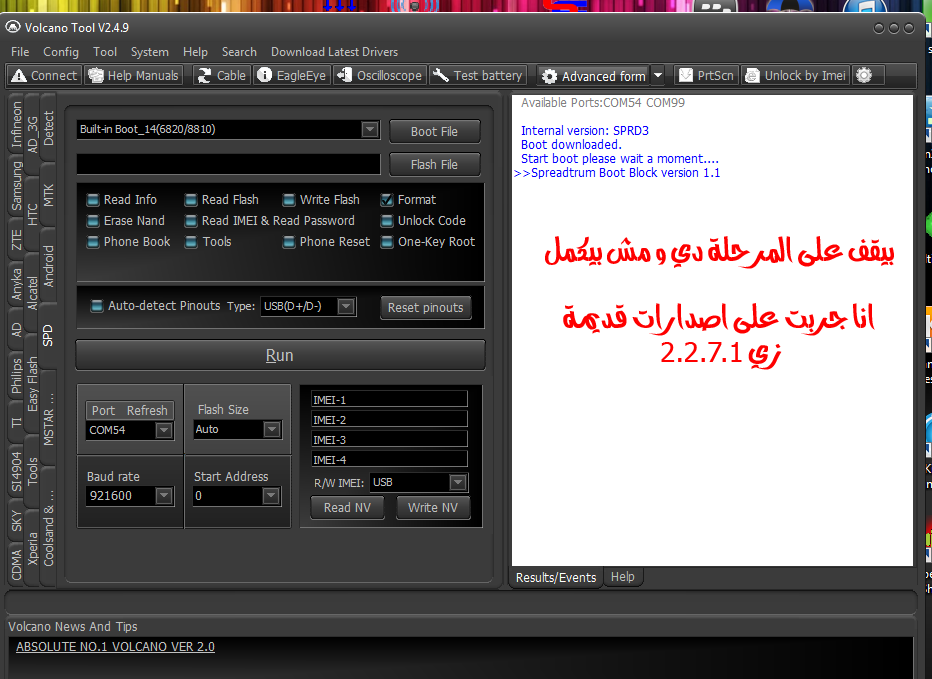The width and height of the screenshot is (932, 679).
Task: Open the Baud rate 921600 dropdown
Action: click(x=163, y=496)
